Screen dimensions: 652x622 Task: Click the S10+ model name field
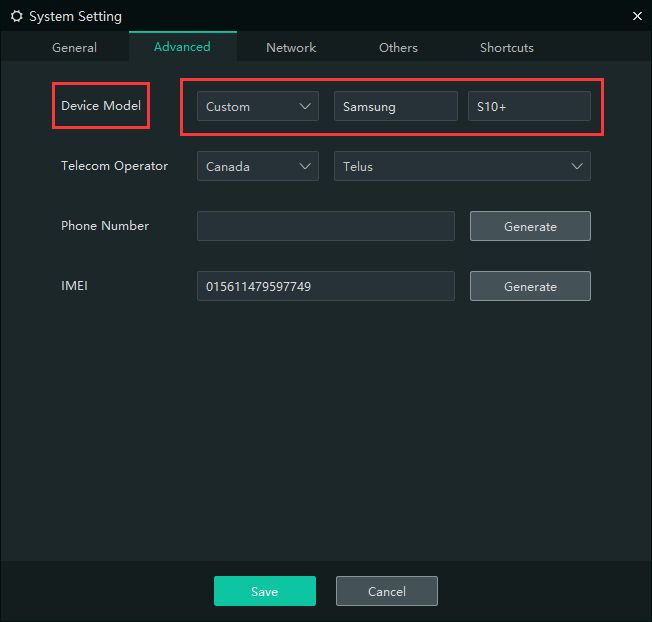pyautogui.click(x=529, y=107)
